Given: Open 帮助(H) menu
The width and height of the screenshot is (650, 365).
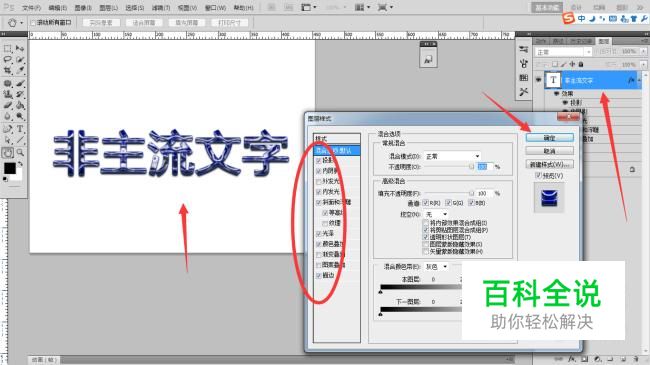Looking at the screenshot, I should point(243,7).
